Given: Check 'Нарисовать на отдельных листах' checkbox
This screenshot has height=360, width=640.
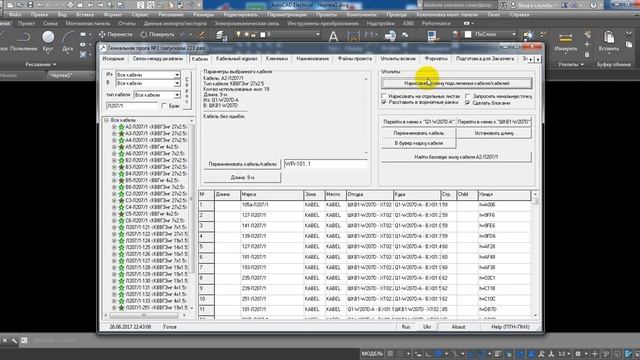Looking at the screenshot, I should pos(384,96).
